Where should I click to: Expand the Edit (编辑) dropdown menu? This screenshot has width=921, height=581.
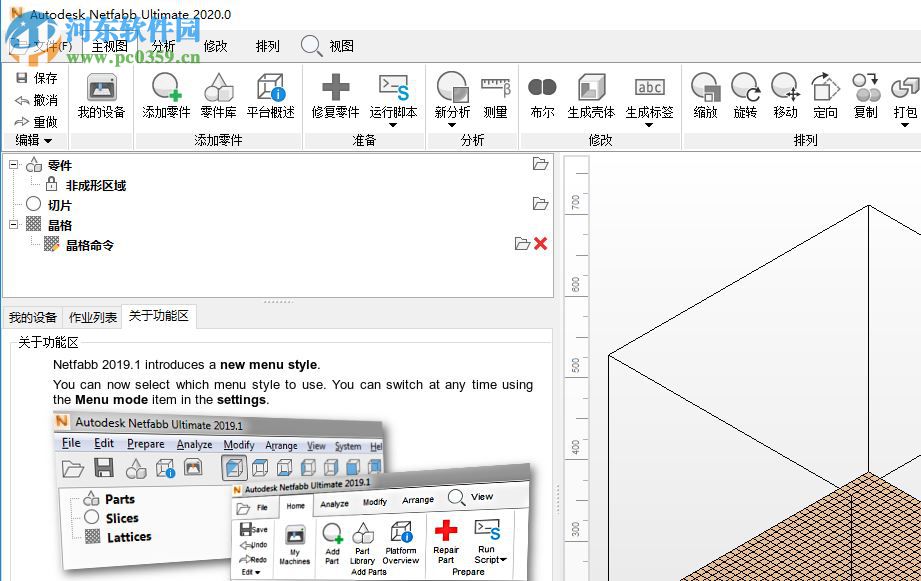[35, 140]
